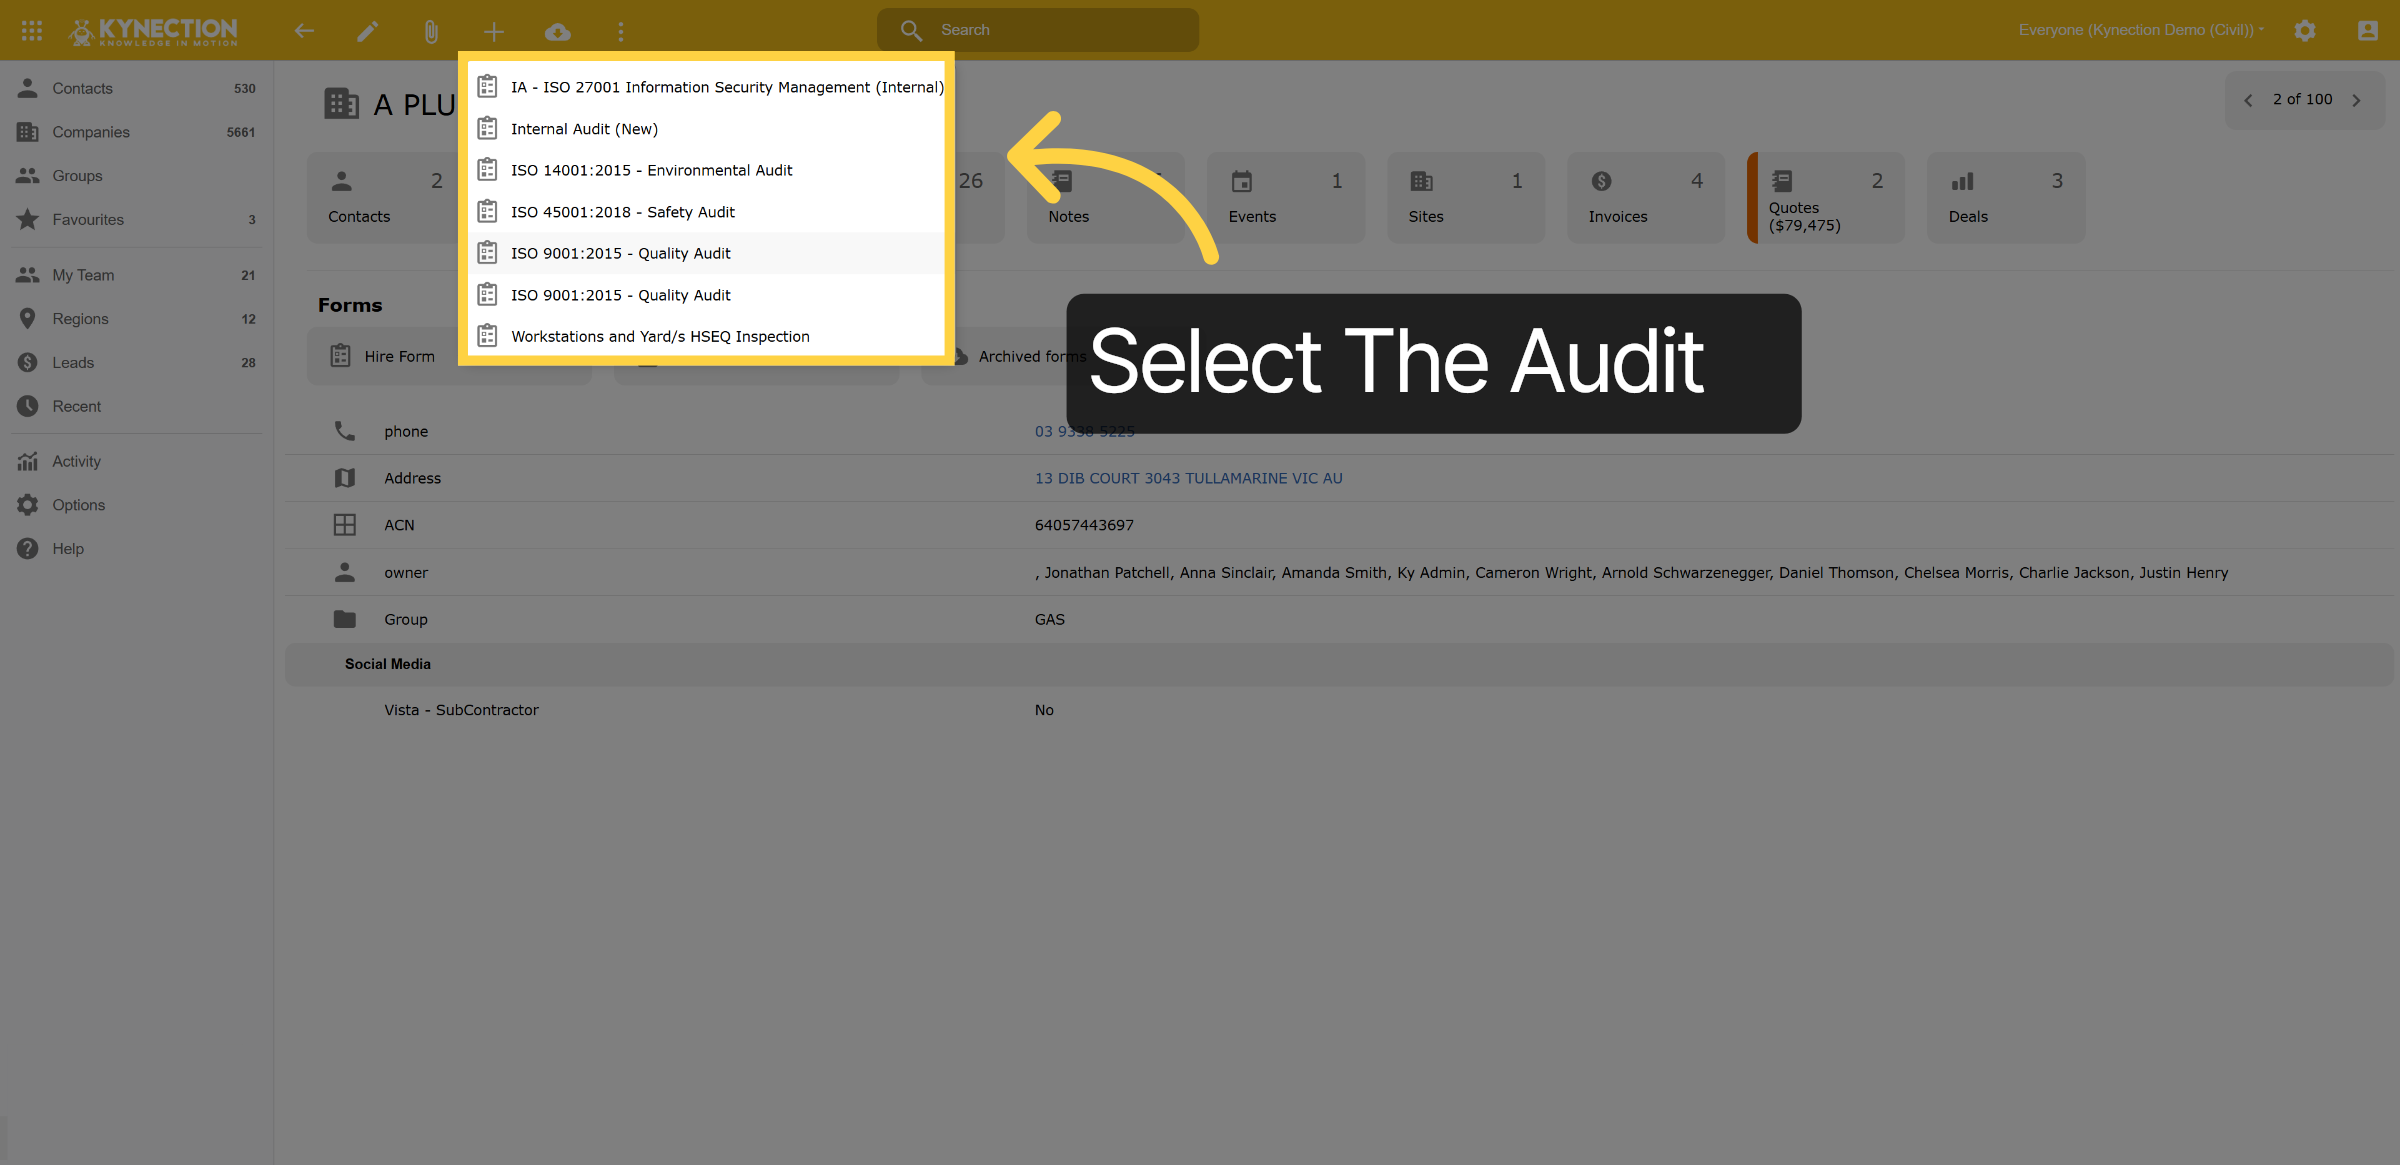Open Groups in the sidebar
Screen dimensions: 2400x1165
(137, 176)
